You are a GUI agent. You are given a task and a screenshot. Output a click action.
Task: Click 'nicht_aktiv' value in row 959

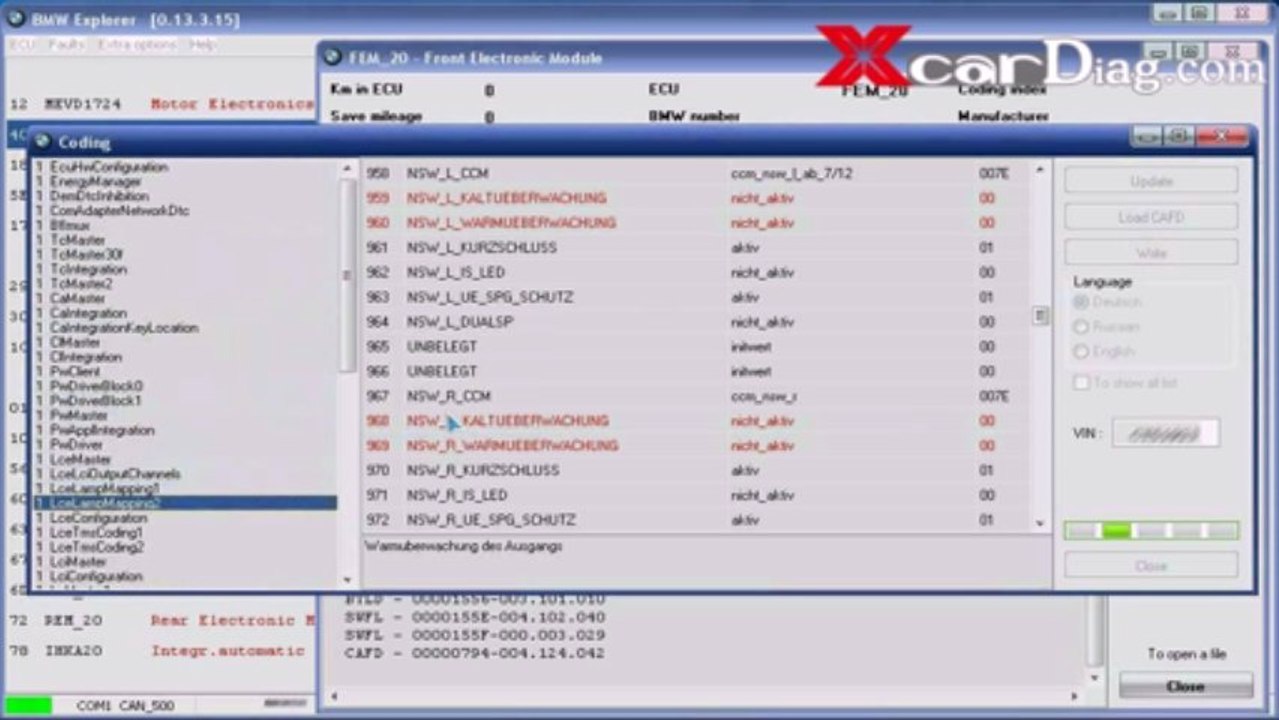[x=762, y=198]
